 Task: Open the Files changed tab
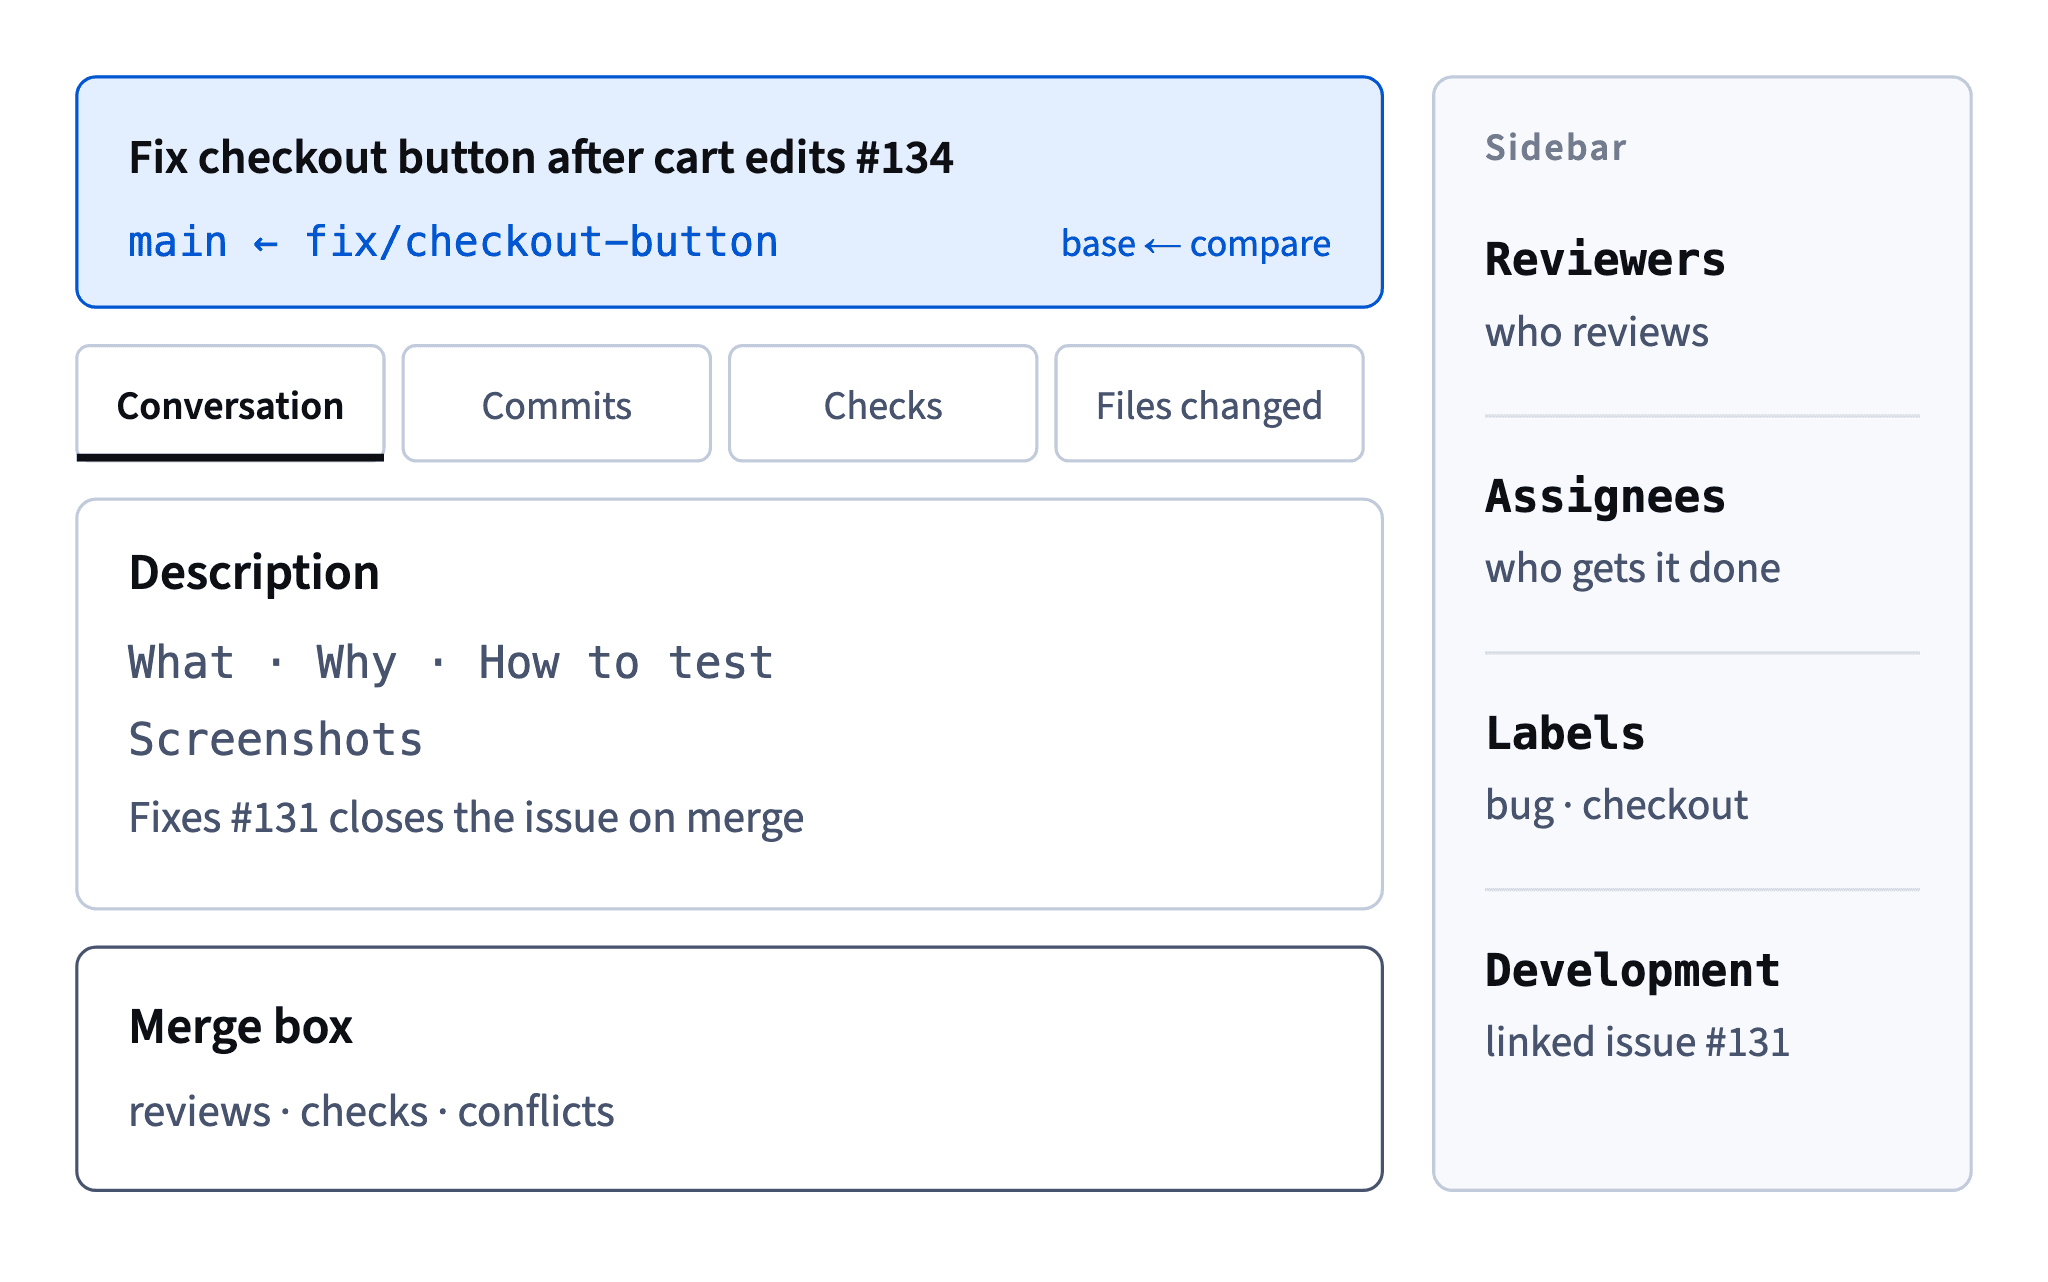pos(1209,404)
